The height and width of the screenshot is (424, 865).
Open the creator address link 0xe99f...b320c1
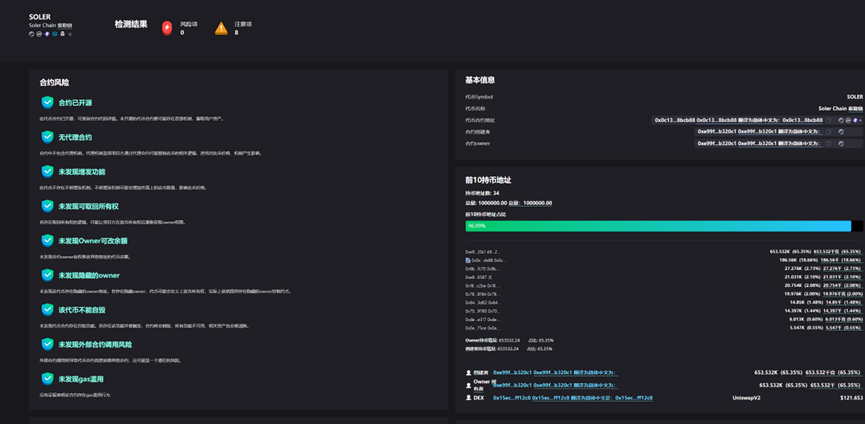[x=512, y=373]
